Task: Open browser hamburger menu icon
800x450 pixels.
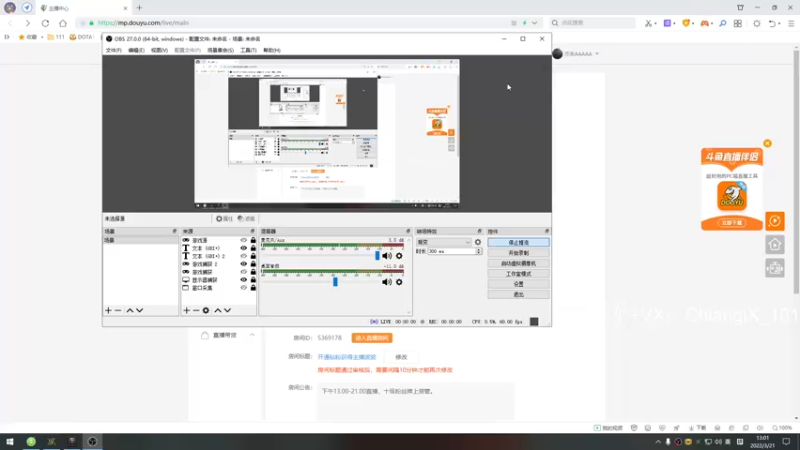Action: [x=791, y=23]
